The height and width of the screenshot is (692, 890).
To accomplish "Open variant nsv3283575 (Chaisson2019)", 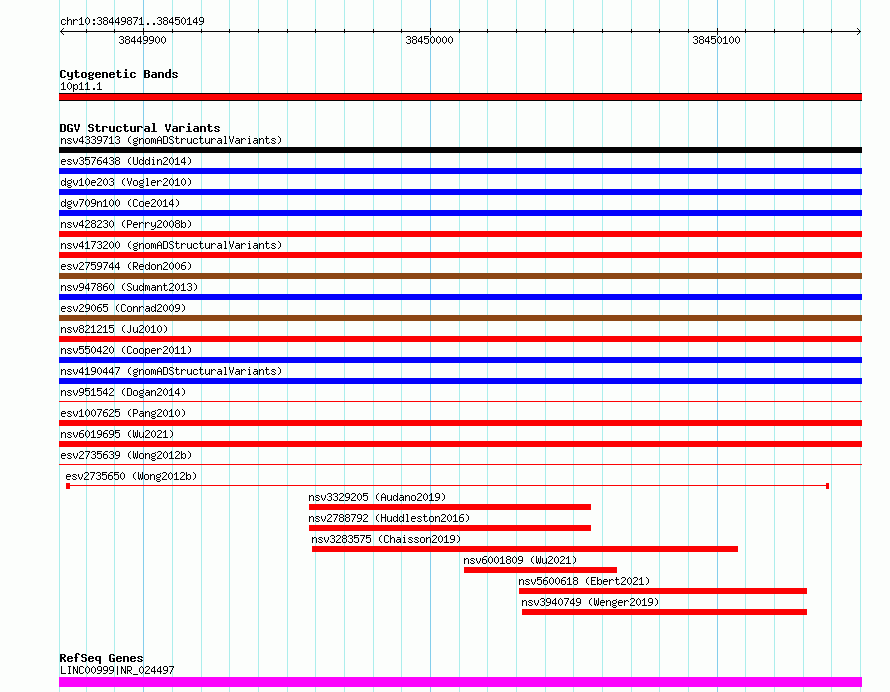I will click(386, 539).
